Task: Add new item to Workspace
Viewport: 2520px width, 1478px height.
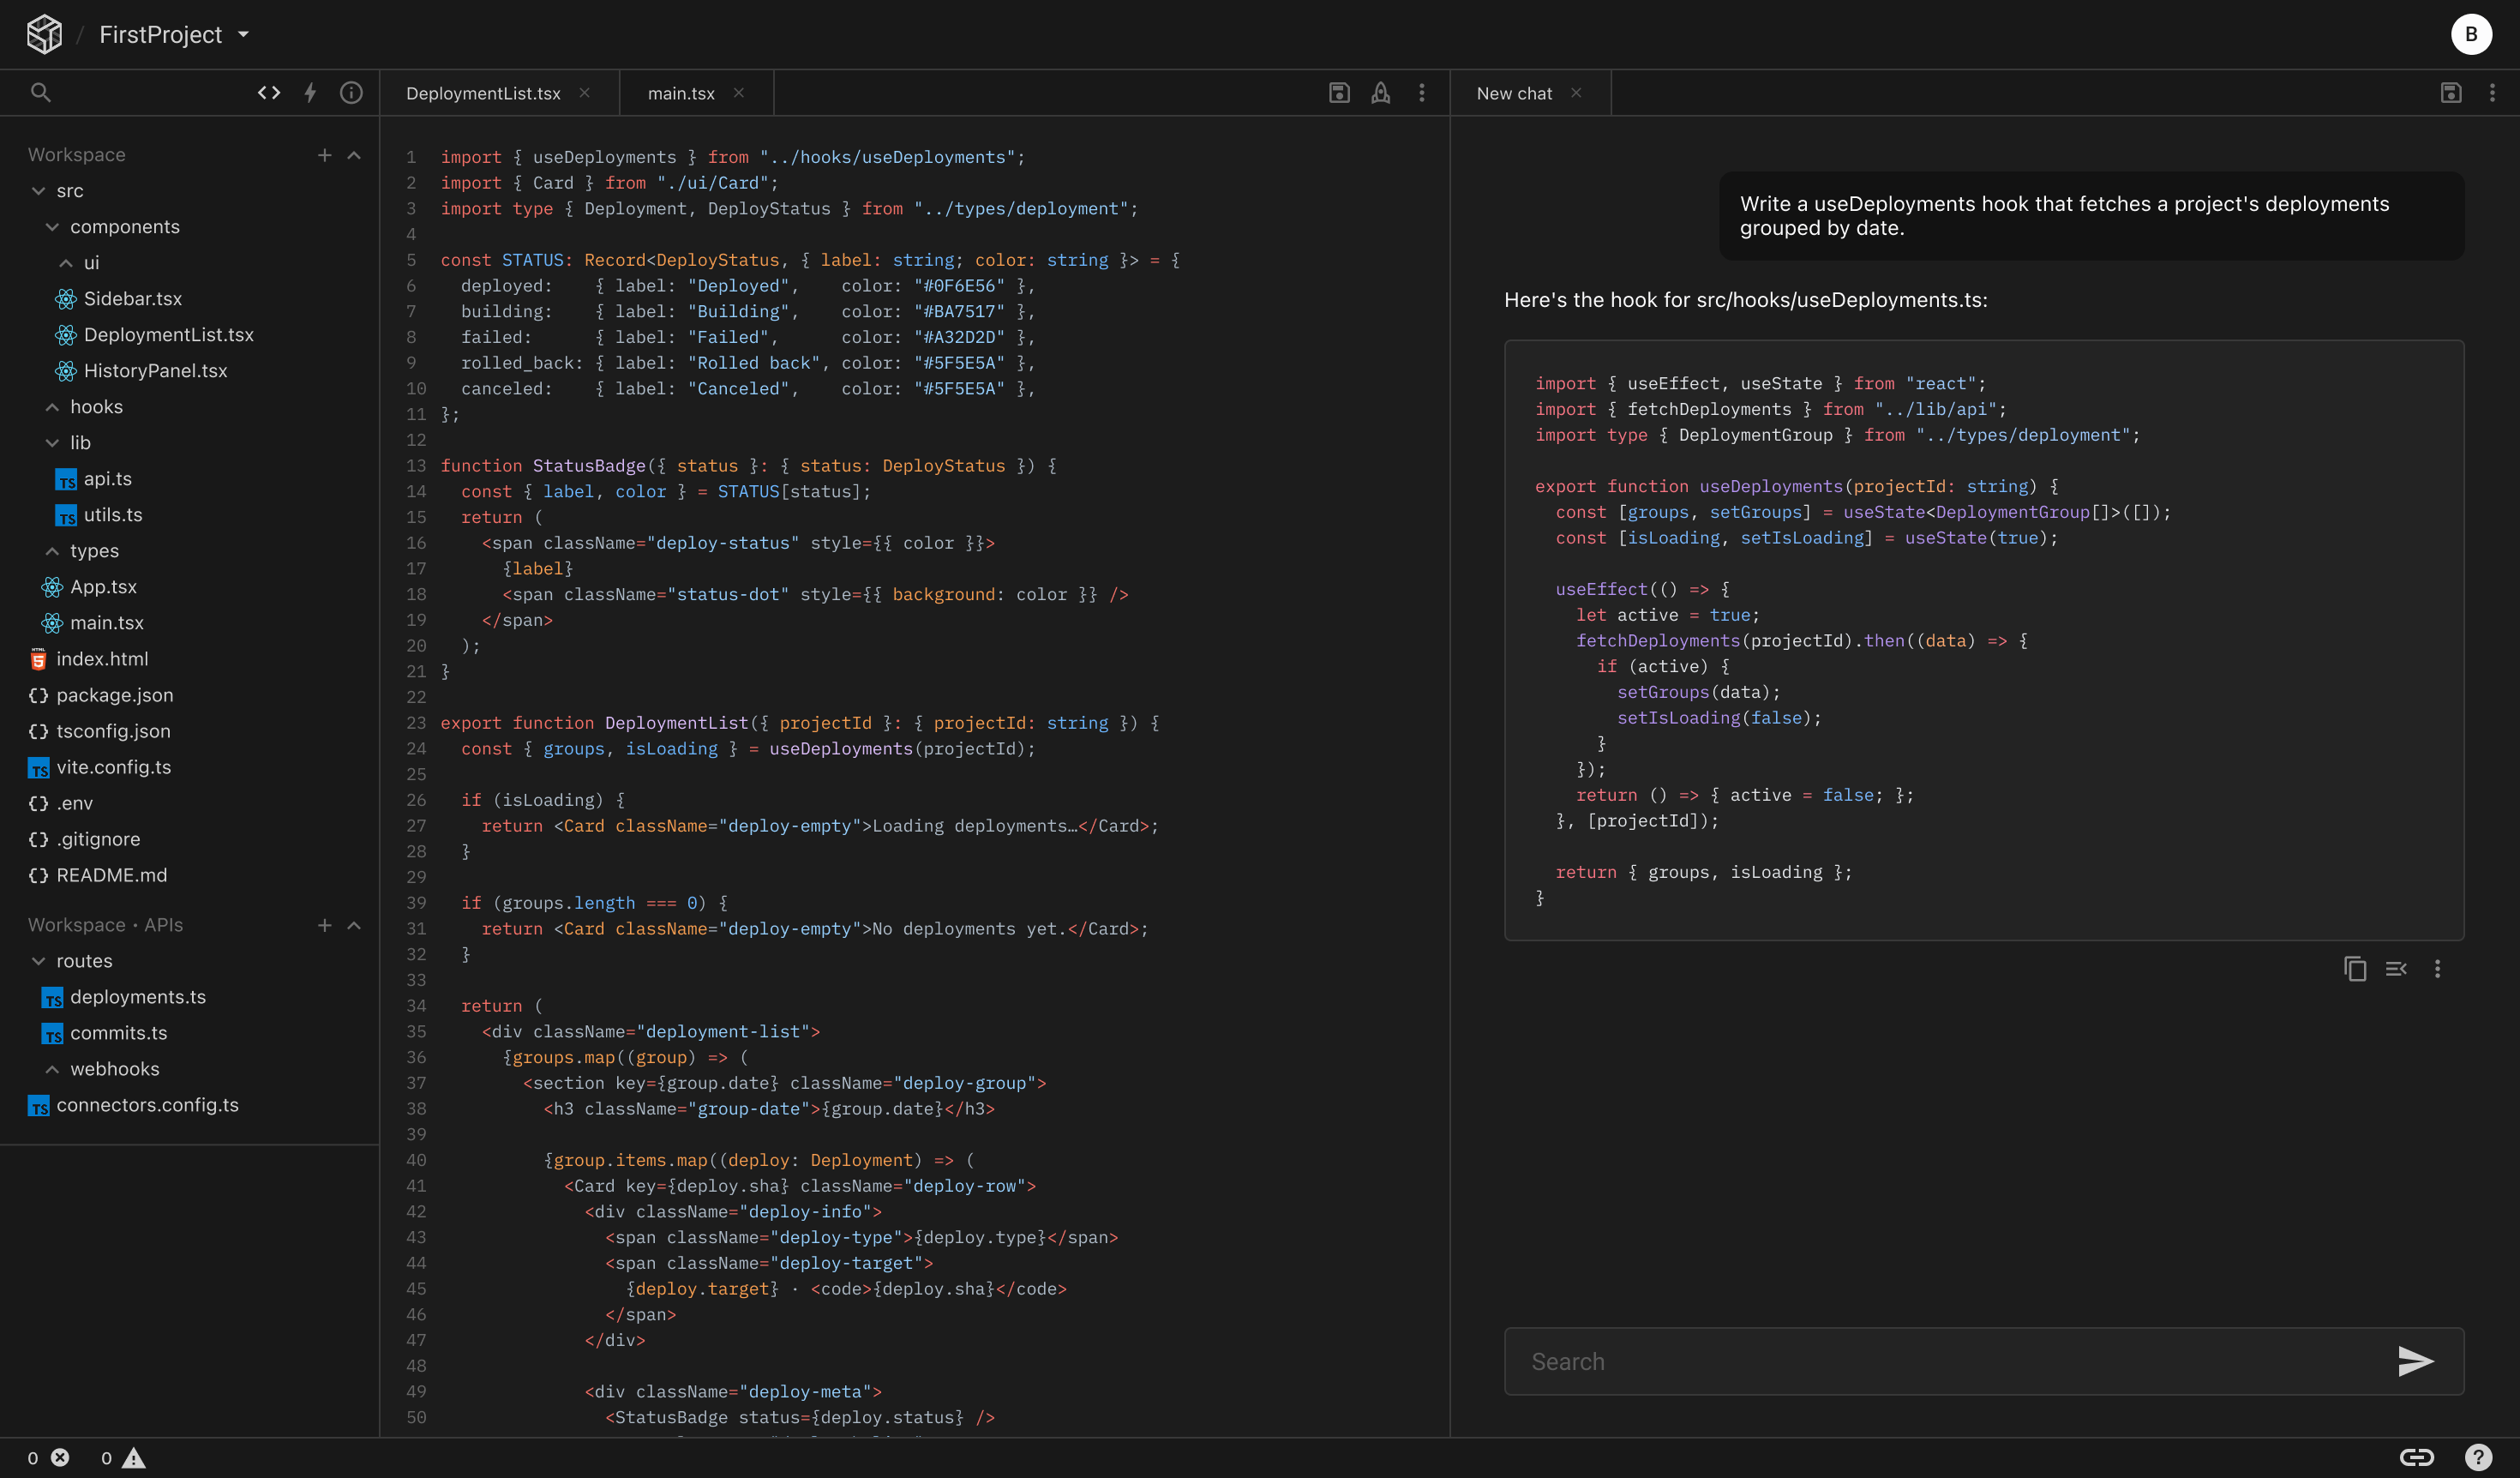Action: pyautogui.click(x=324, y=155)
